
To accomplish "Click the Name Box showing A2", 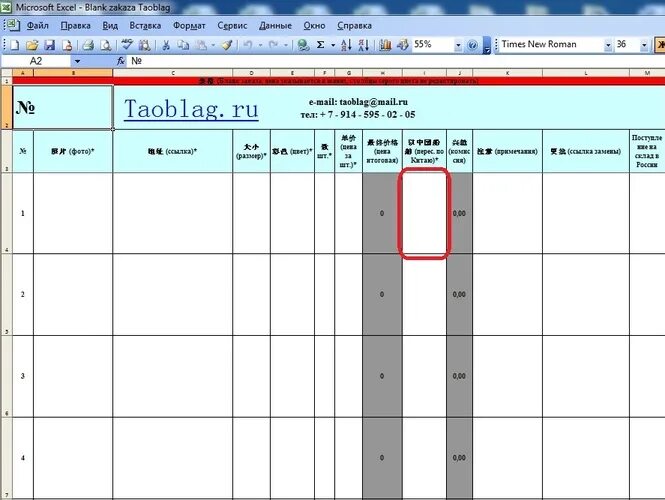I will click(x=36, y=61).
